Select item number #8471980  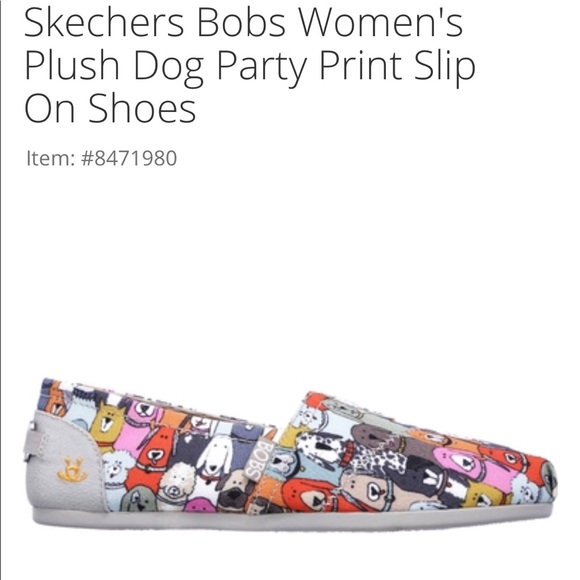[129, 158]
